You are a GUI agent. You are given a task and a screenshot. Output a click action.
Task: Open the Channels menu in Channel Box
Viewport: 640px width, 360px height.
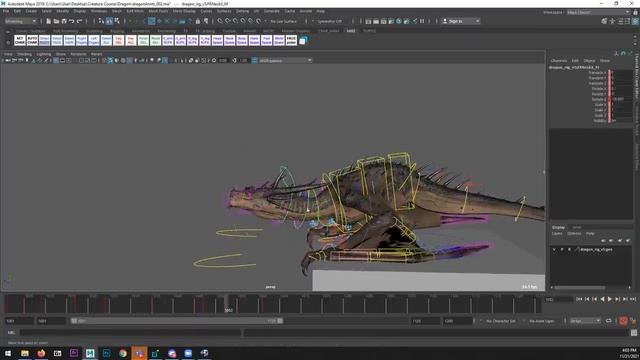pos(559,60)
